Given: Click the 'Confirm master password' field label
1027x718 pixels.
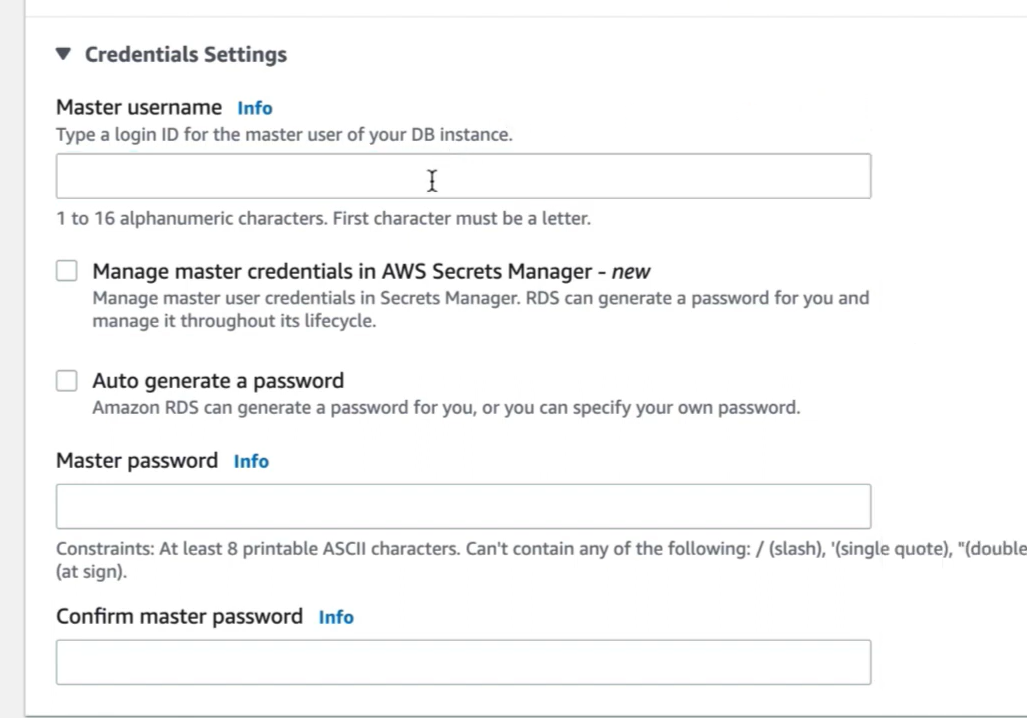Looking at the screenshot, I should pyautogui.click(x=179, y=616).
